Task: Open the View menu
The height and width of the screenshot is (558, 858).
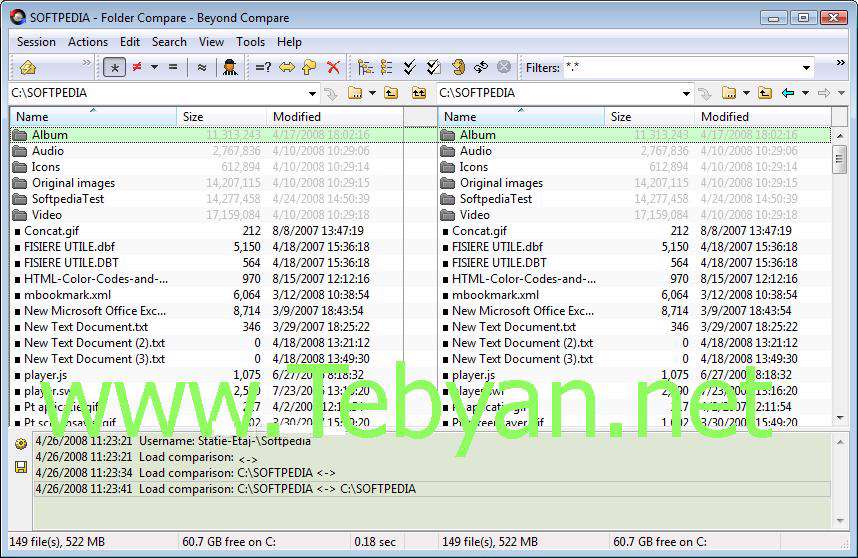Action: (211, 42)
